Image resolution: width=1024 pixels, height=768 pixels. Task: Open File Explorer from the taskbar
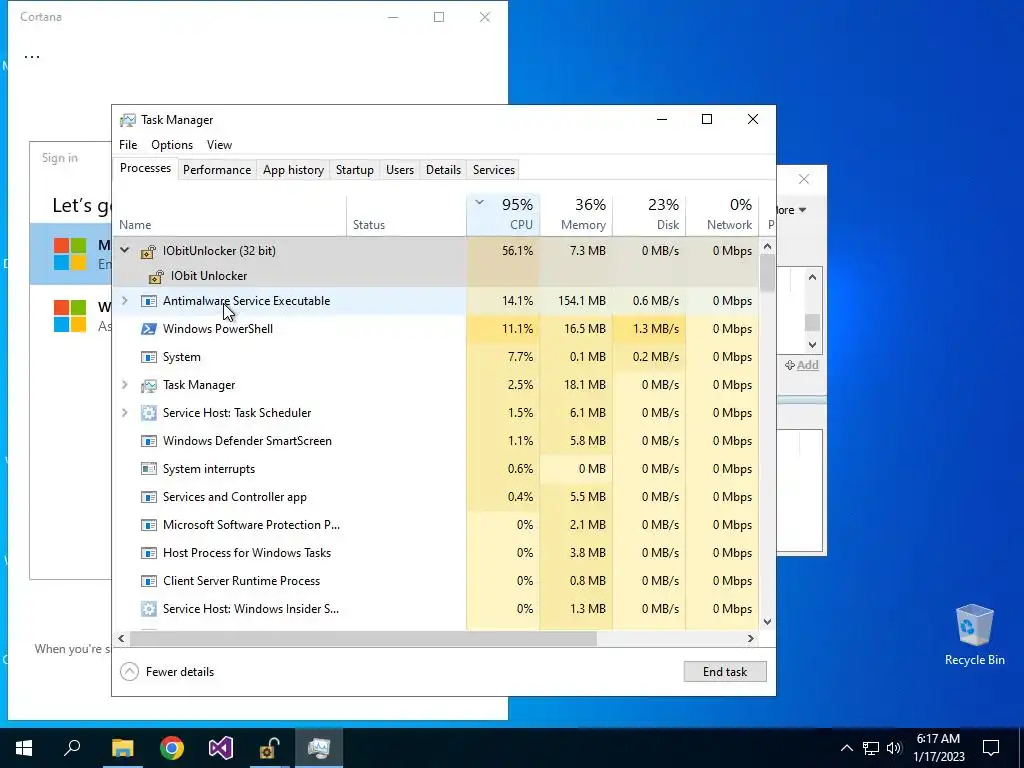122,748
